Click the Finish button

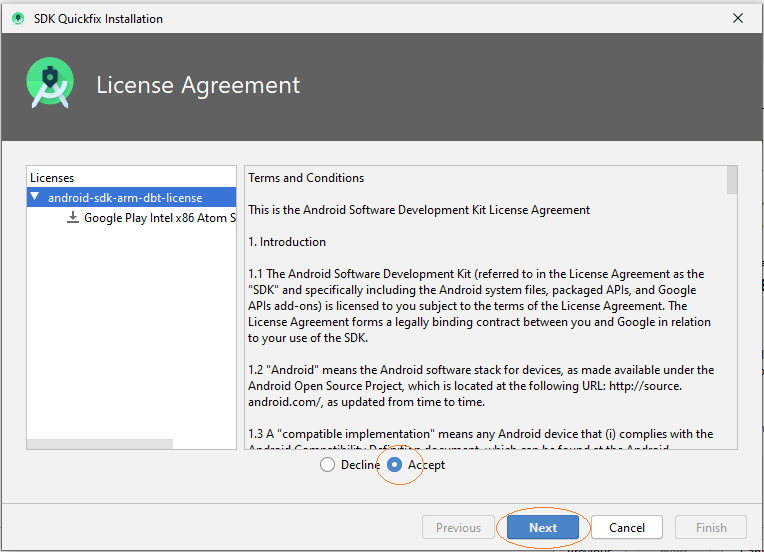(x=711, y=528)
